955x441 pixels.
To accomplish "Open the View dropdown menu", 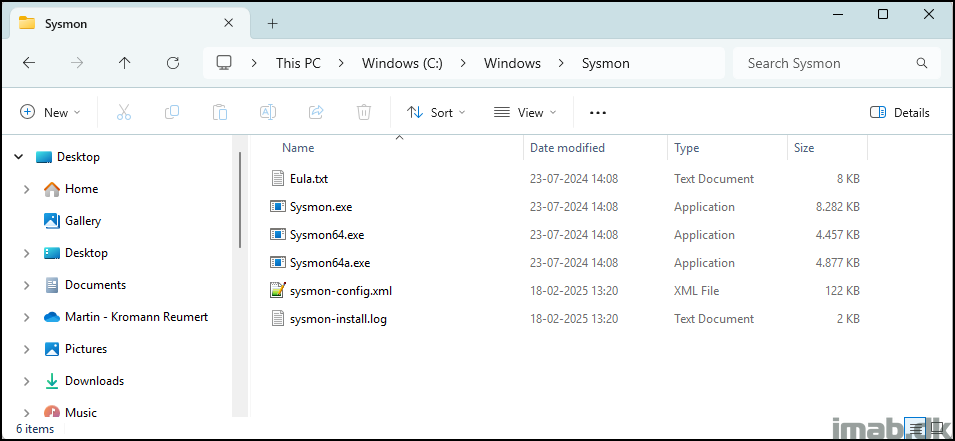I will (525, 113).
